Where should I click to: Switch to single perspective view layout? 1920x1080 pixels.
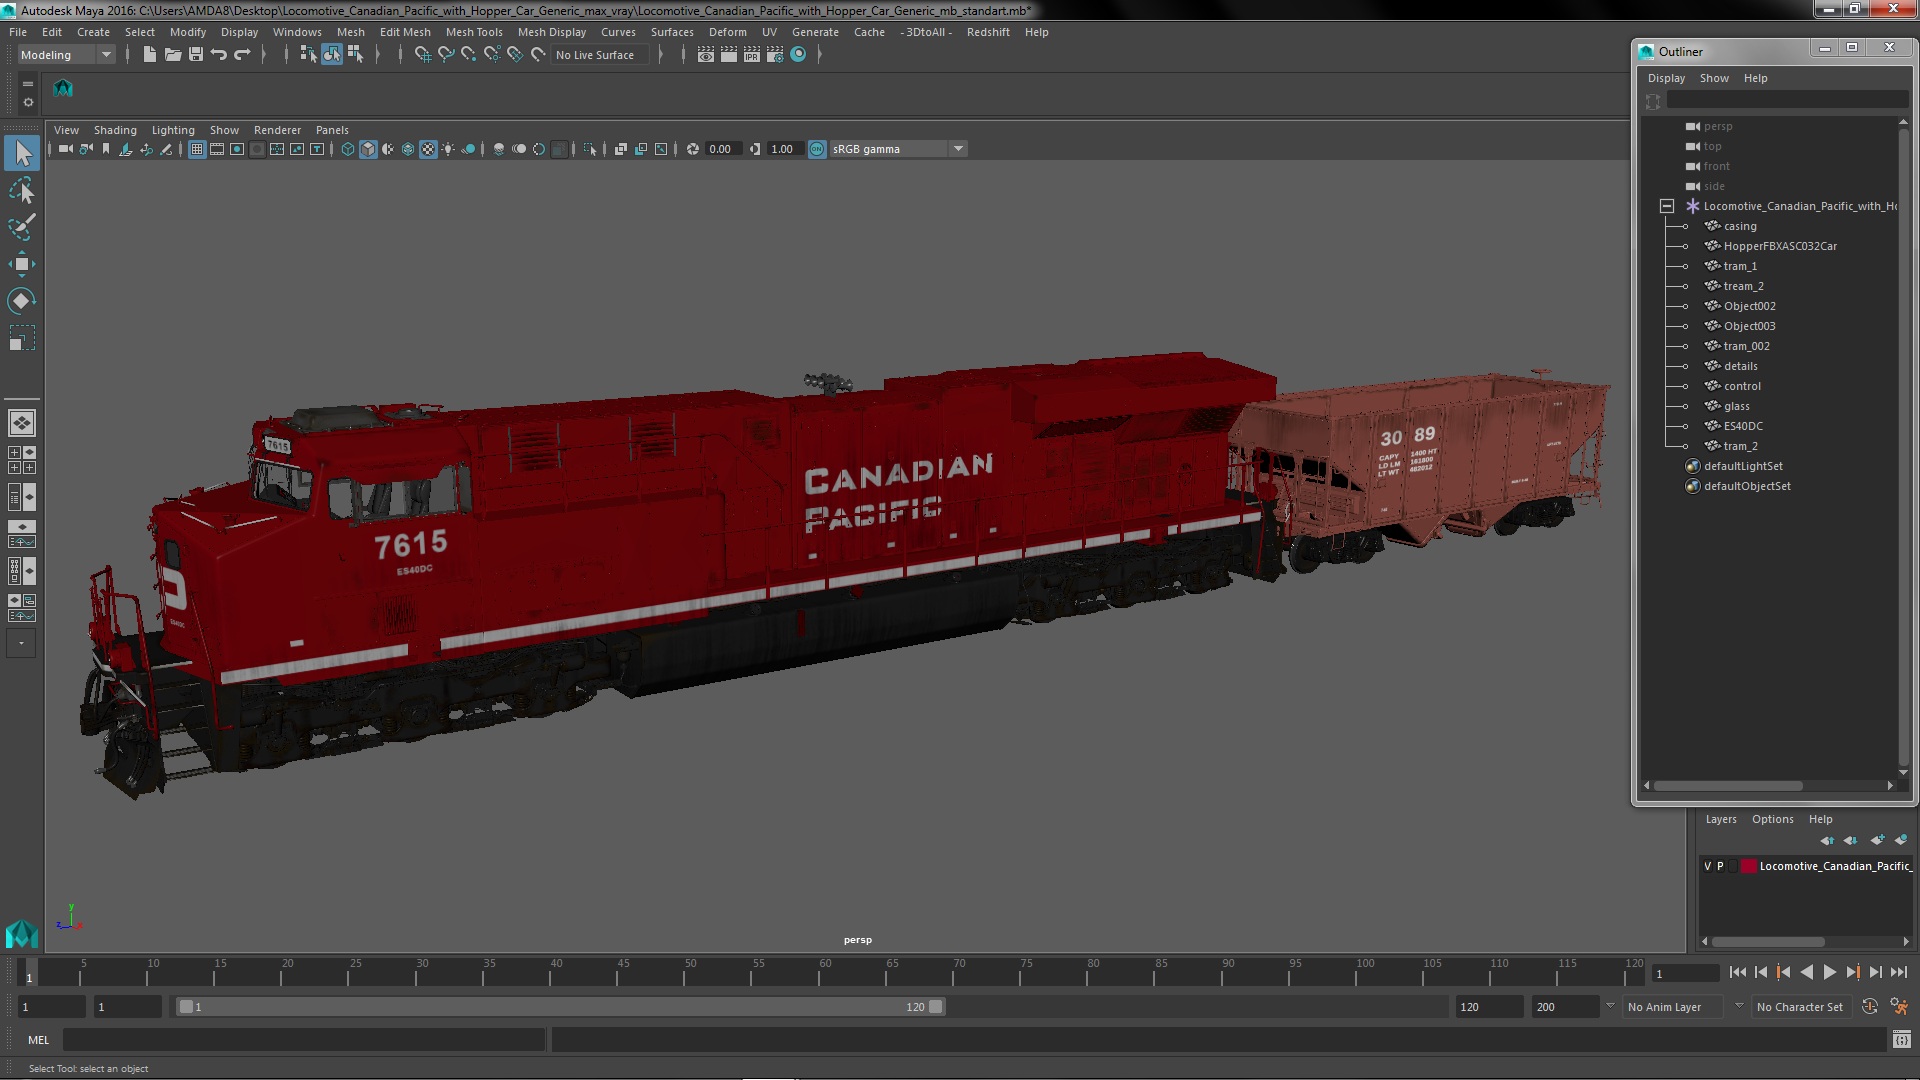tap(22, 423)
